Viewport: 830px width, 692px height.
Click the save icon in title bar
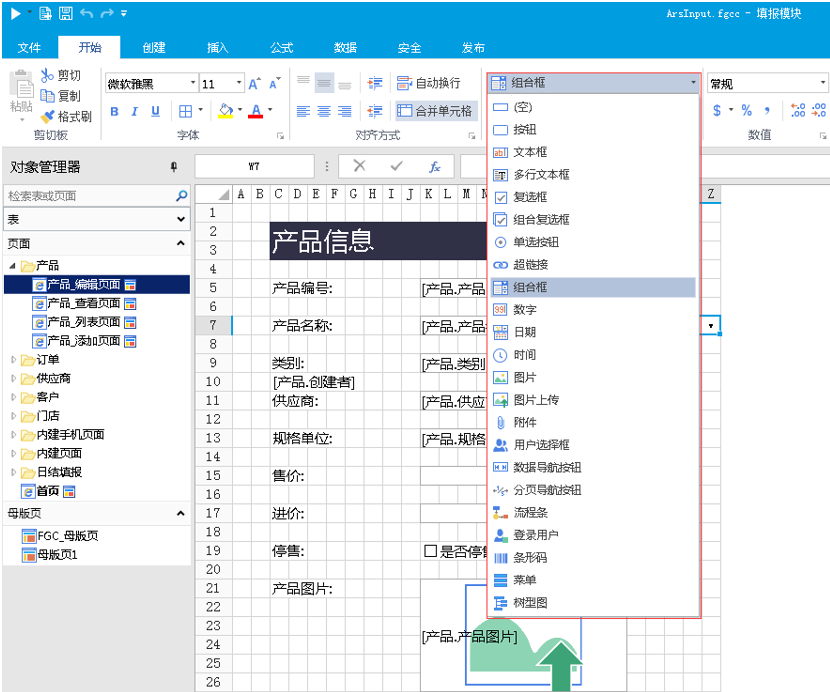coord(65,13)
